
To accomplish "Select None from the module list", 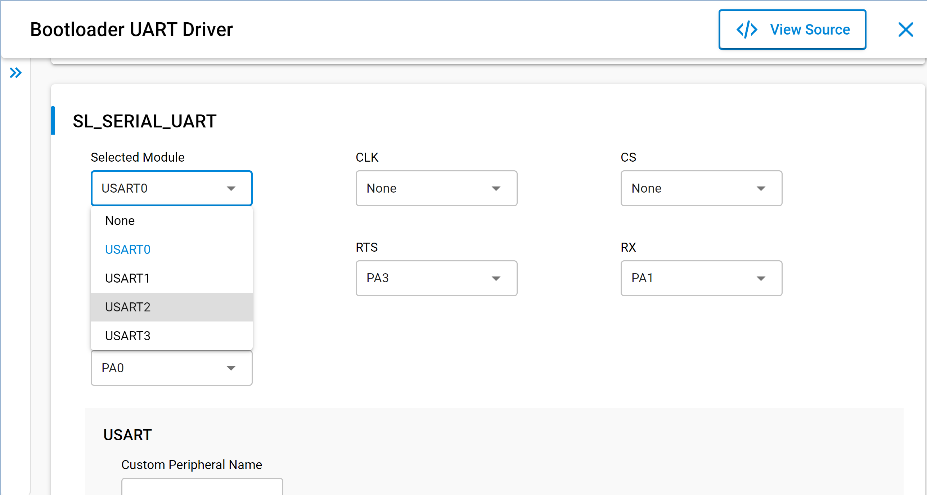I will tap(120, 221).
